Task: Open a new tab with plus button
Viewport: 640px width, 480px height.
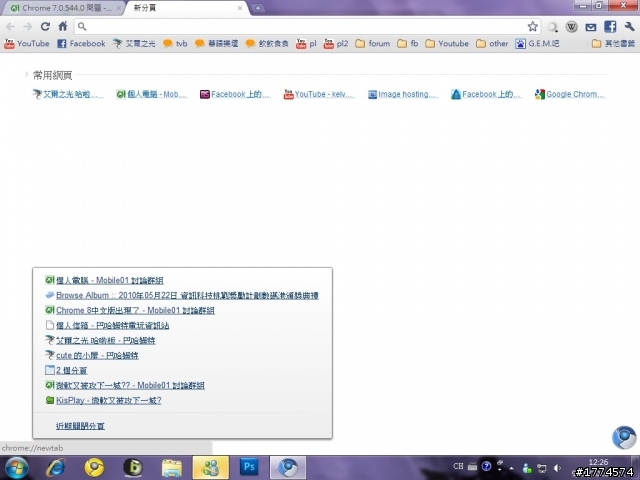Action: (x=258, y=8)
